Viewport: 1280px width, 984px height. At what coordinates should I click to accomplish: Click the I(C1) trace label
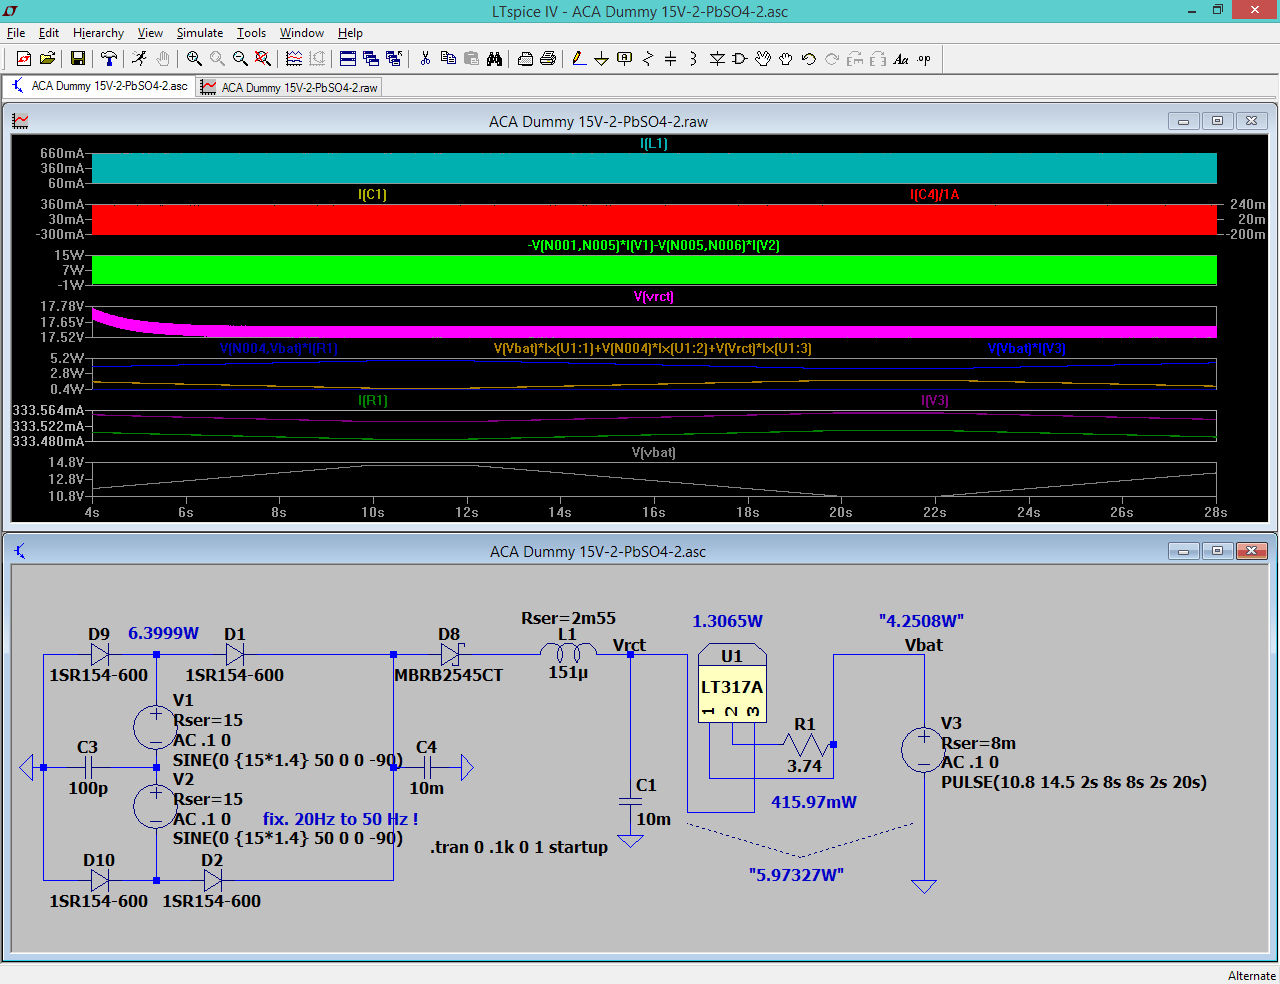click(x=372, y=195)
